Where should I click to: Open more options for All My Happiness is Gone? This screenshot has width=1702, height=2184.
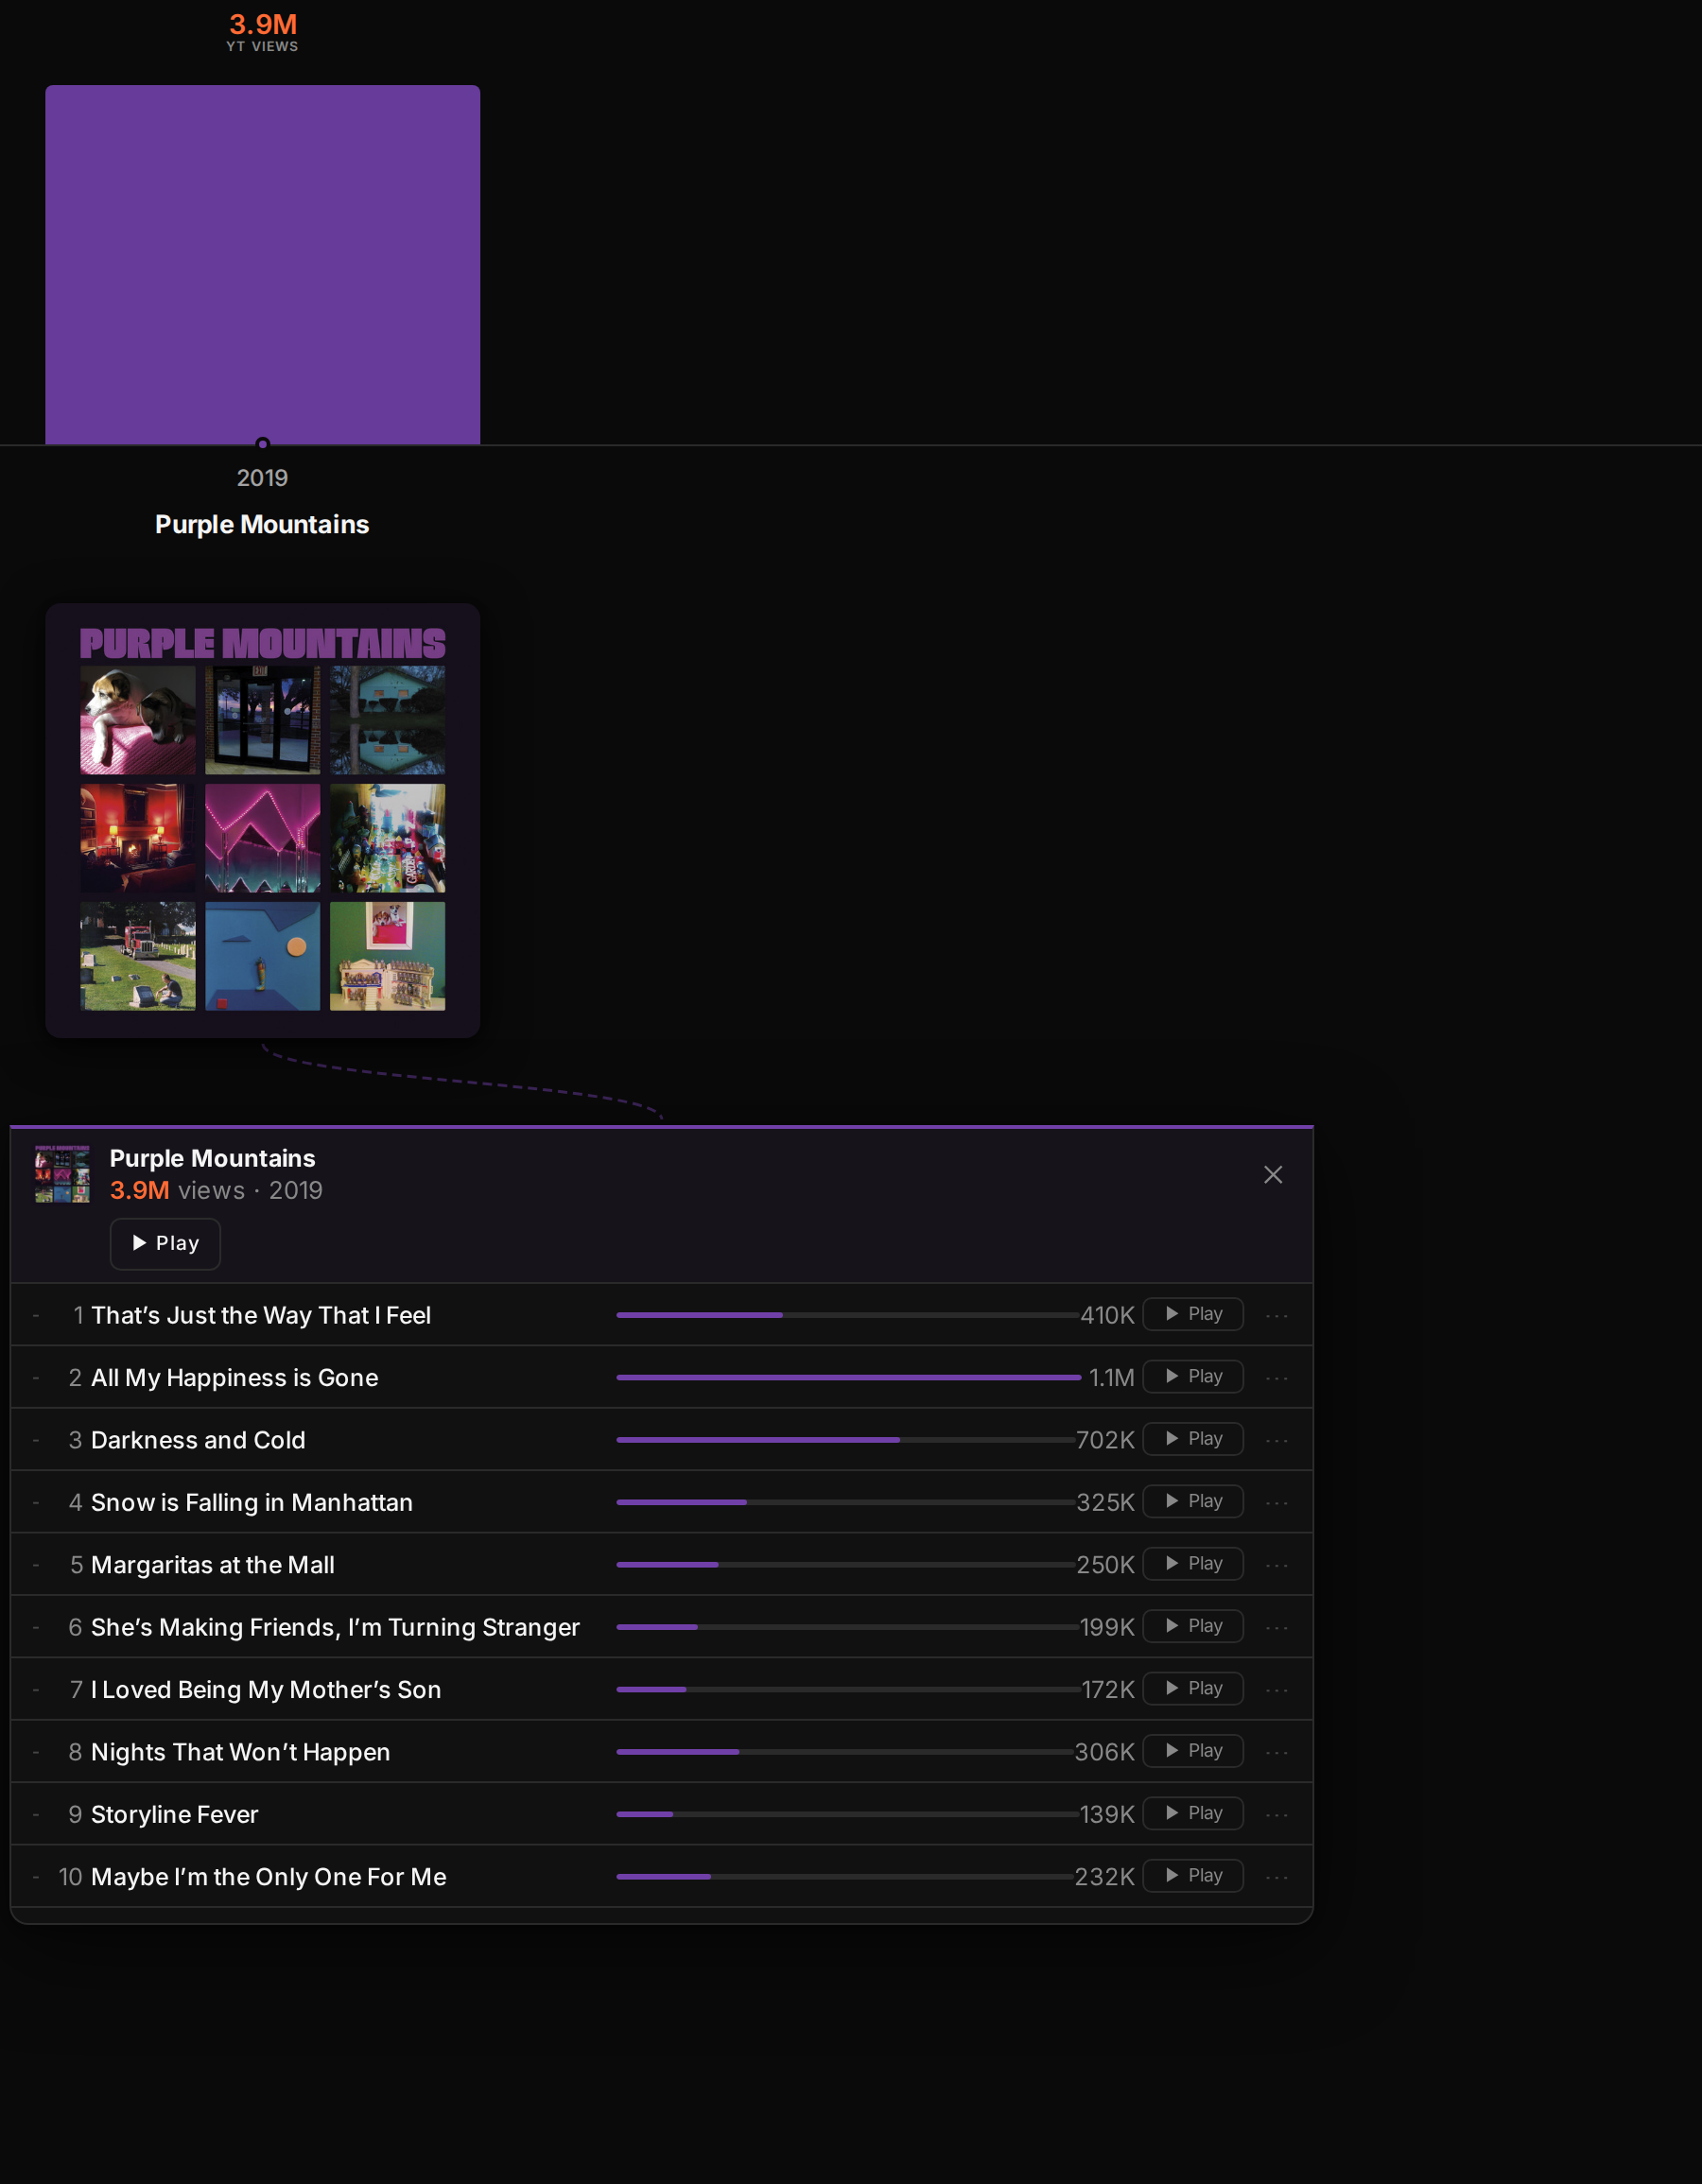(1277, 1378)
